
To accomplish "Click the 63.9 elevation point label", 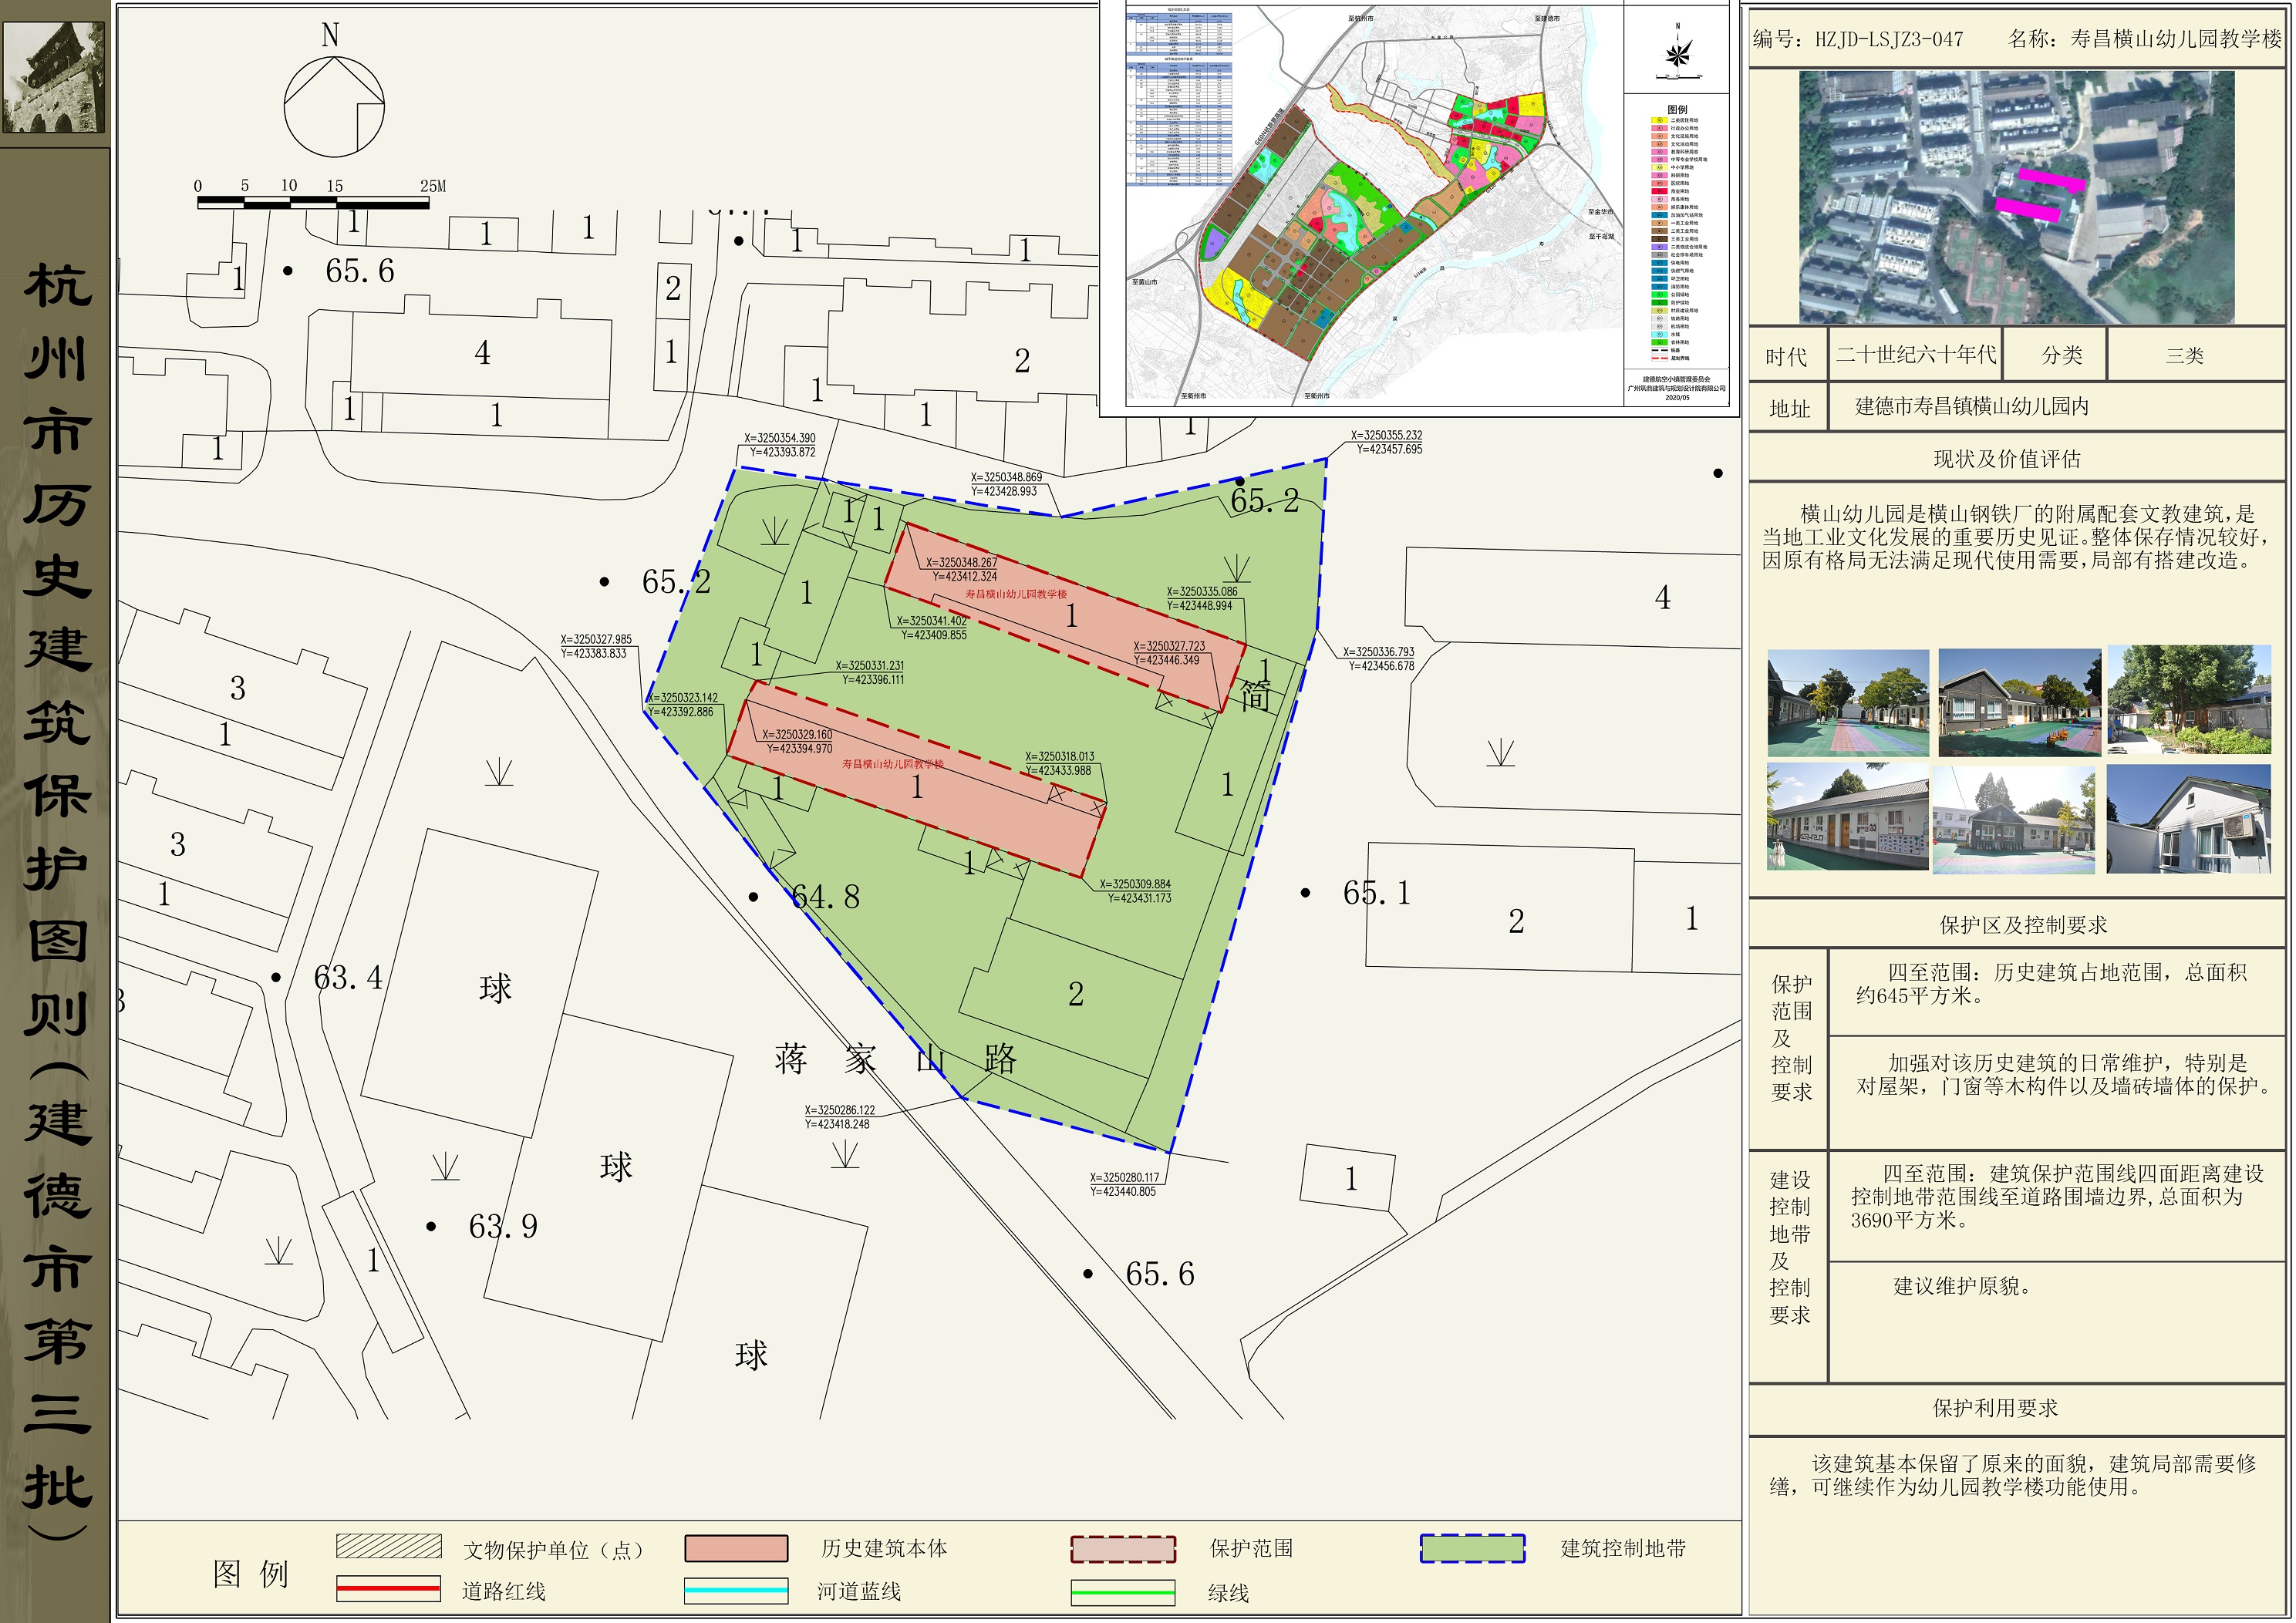I will point(503,1226).
